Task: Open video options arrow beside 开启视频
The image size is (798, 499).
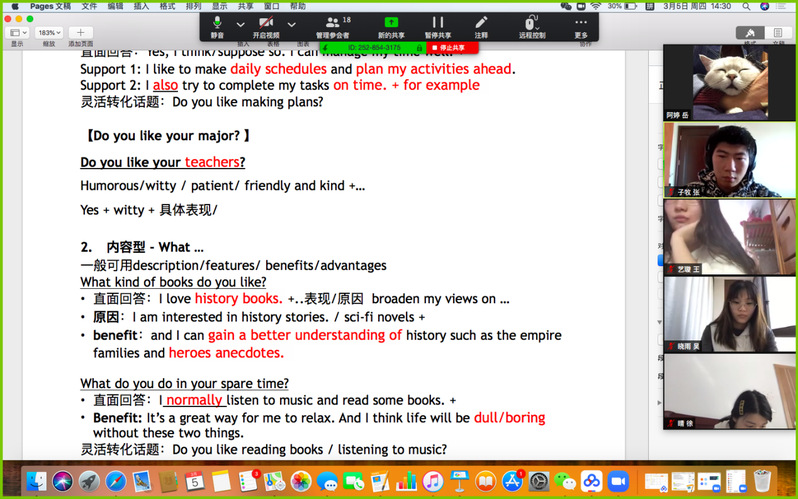Action: (x=291, y=24)
